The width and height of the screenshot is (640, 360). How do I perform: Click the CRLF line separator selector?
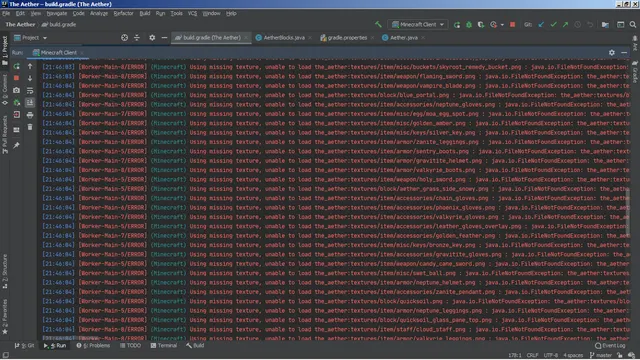[532, 356]
